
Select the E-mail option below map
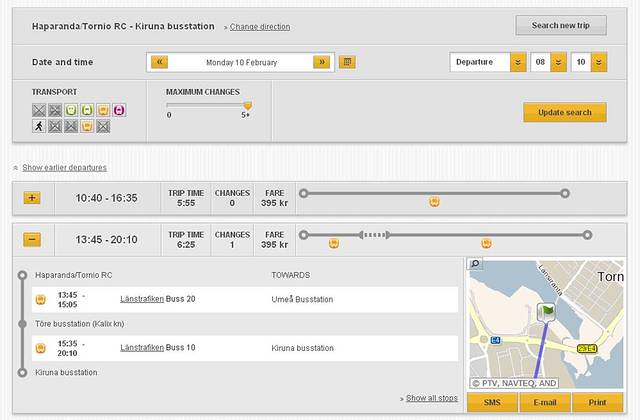tap(545, 402)
